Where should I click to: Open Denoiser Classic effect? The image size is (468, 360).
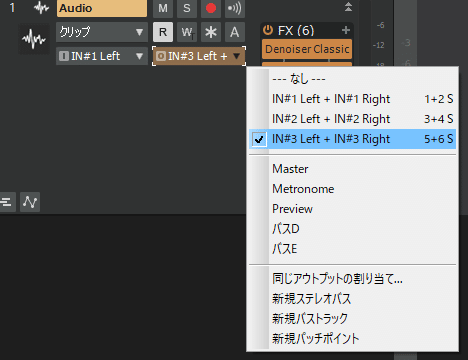tap(307, 49)
